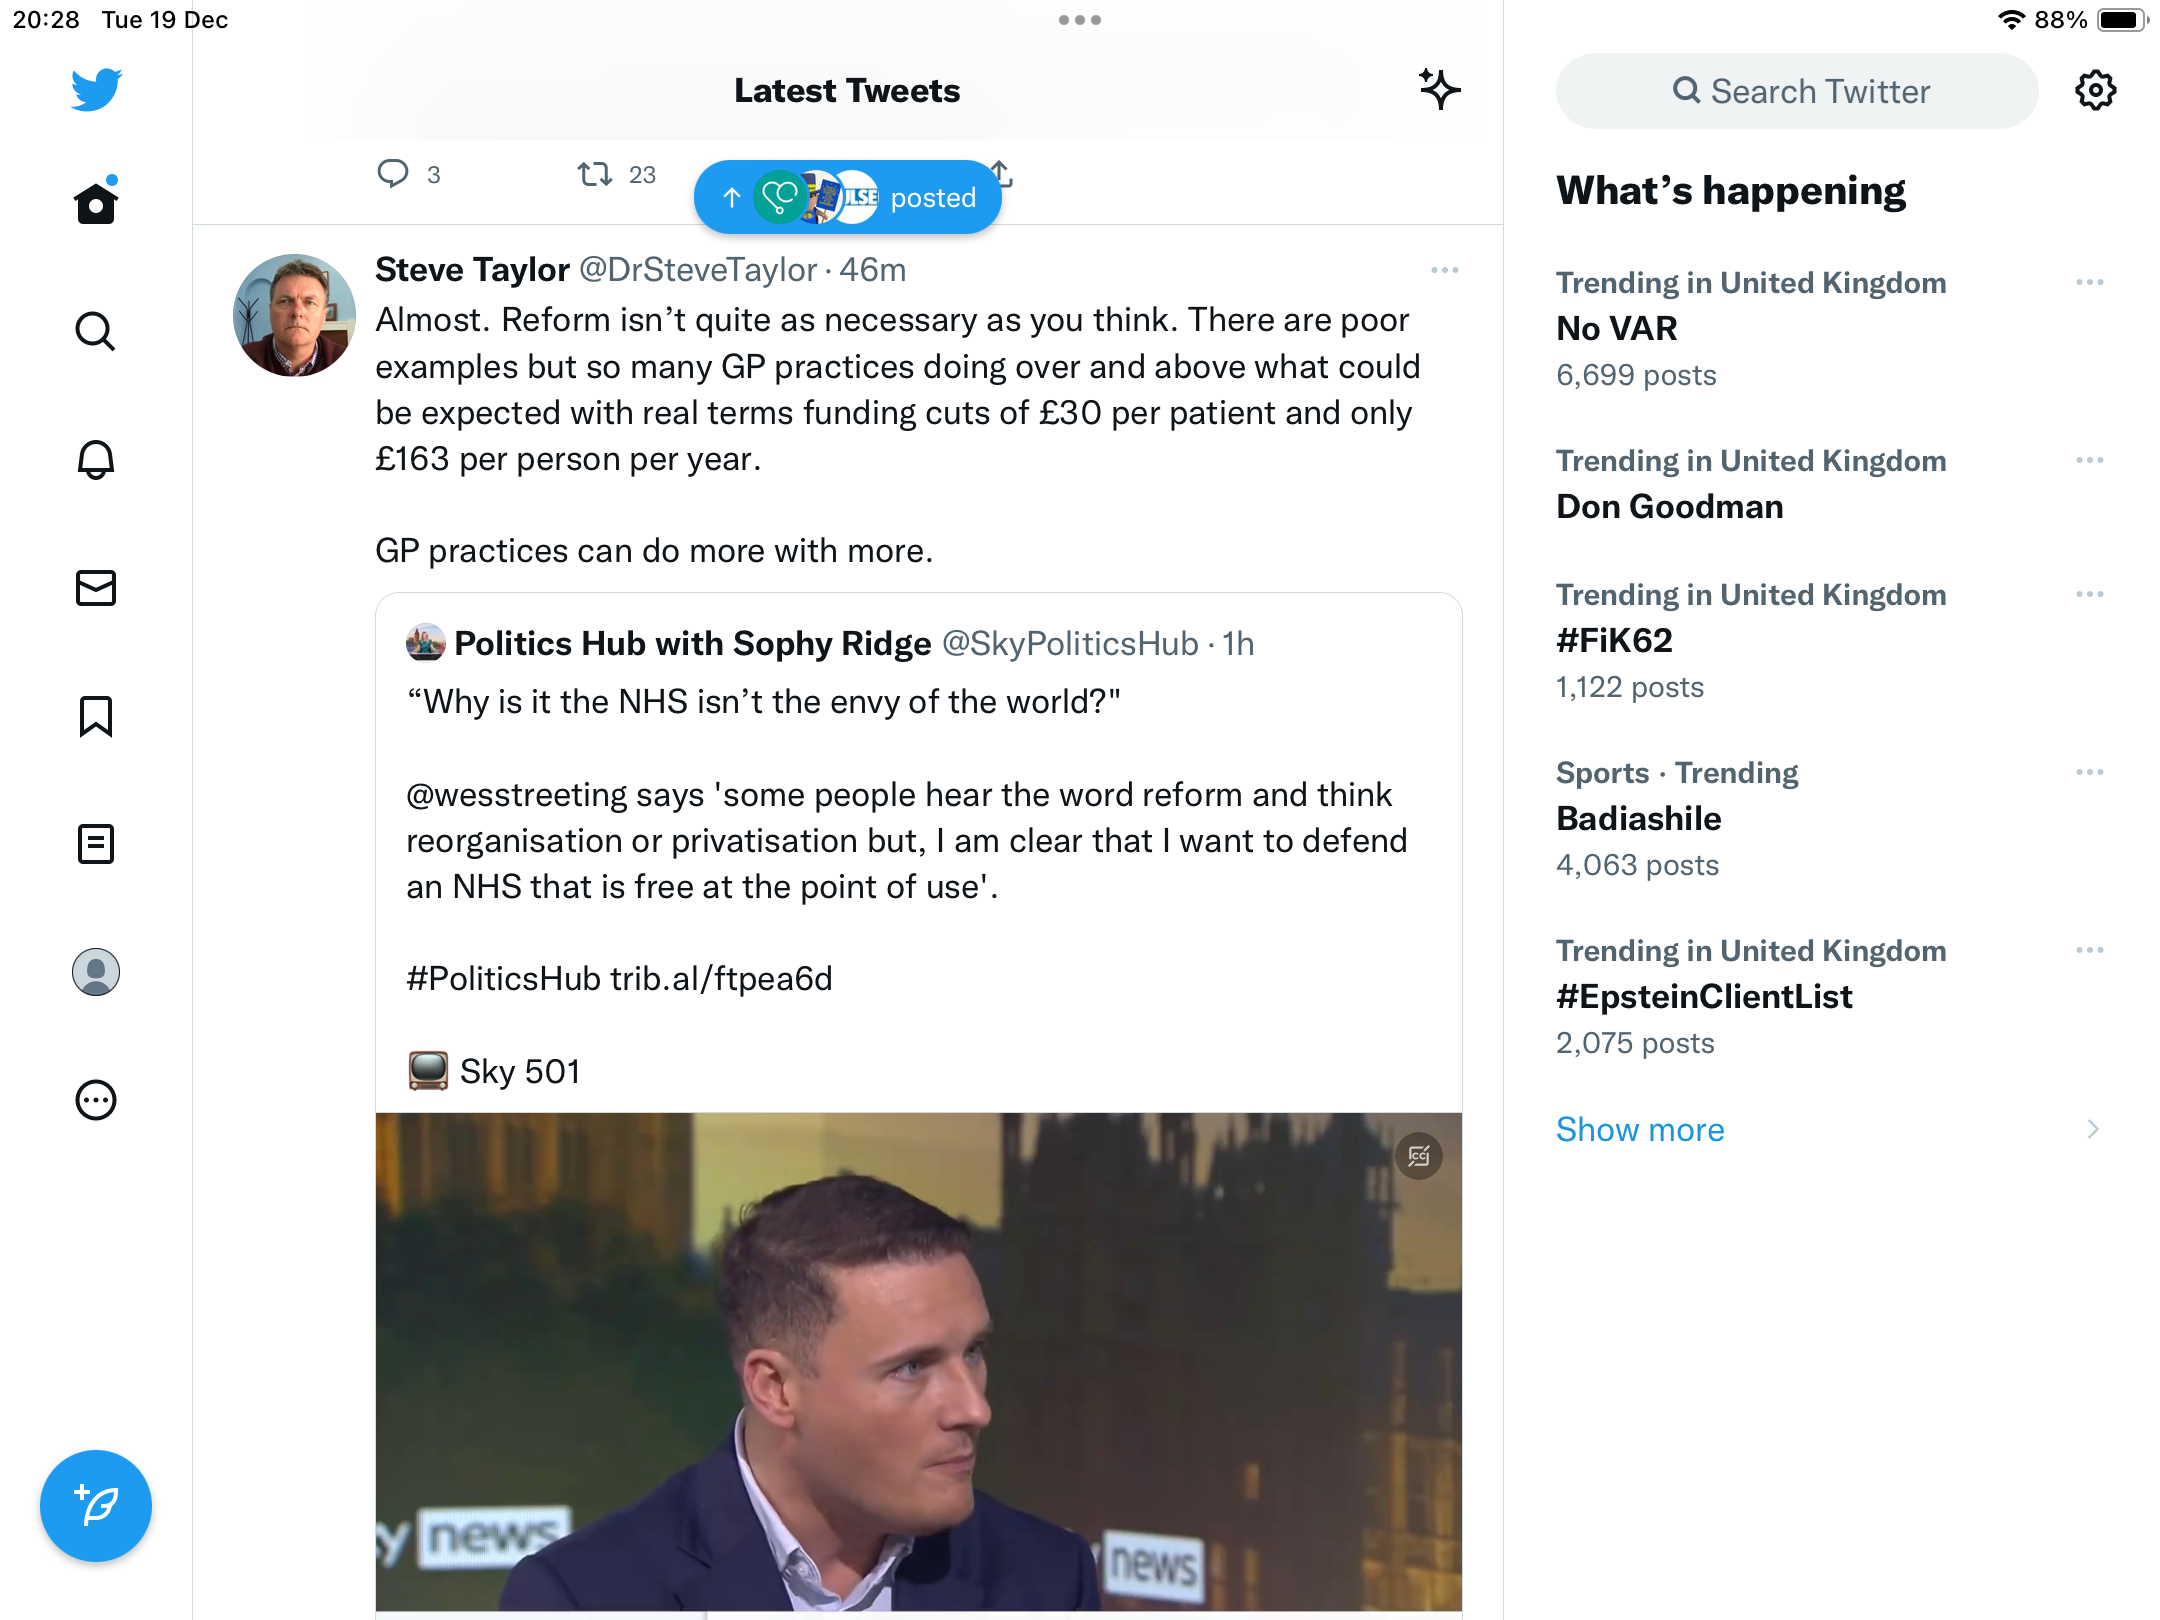Open the more menu on Steve Taylor's tweet
Viewport: 2160px width, 1620px height.
click(1445, 271)
